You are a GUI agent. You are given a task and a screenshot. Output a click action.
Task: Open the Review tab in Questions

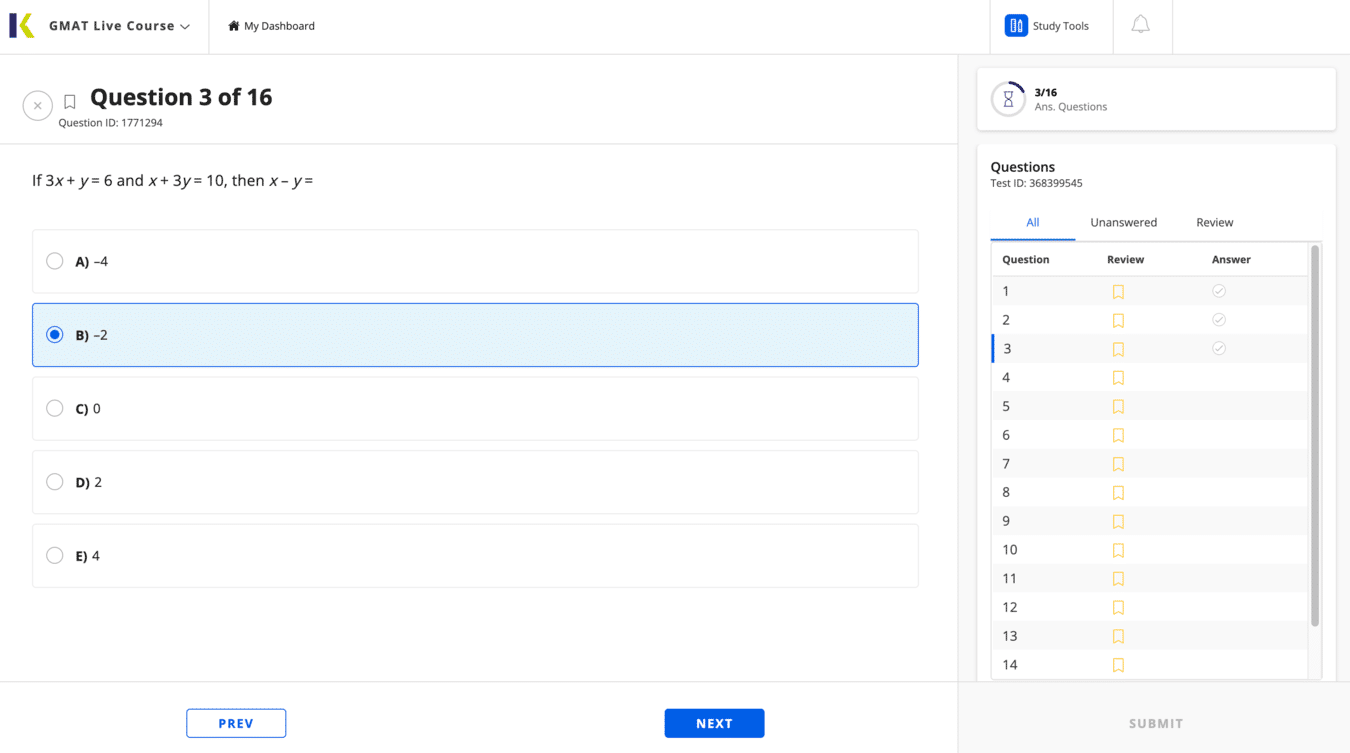(x=1214, y=222)
